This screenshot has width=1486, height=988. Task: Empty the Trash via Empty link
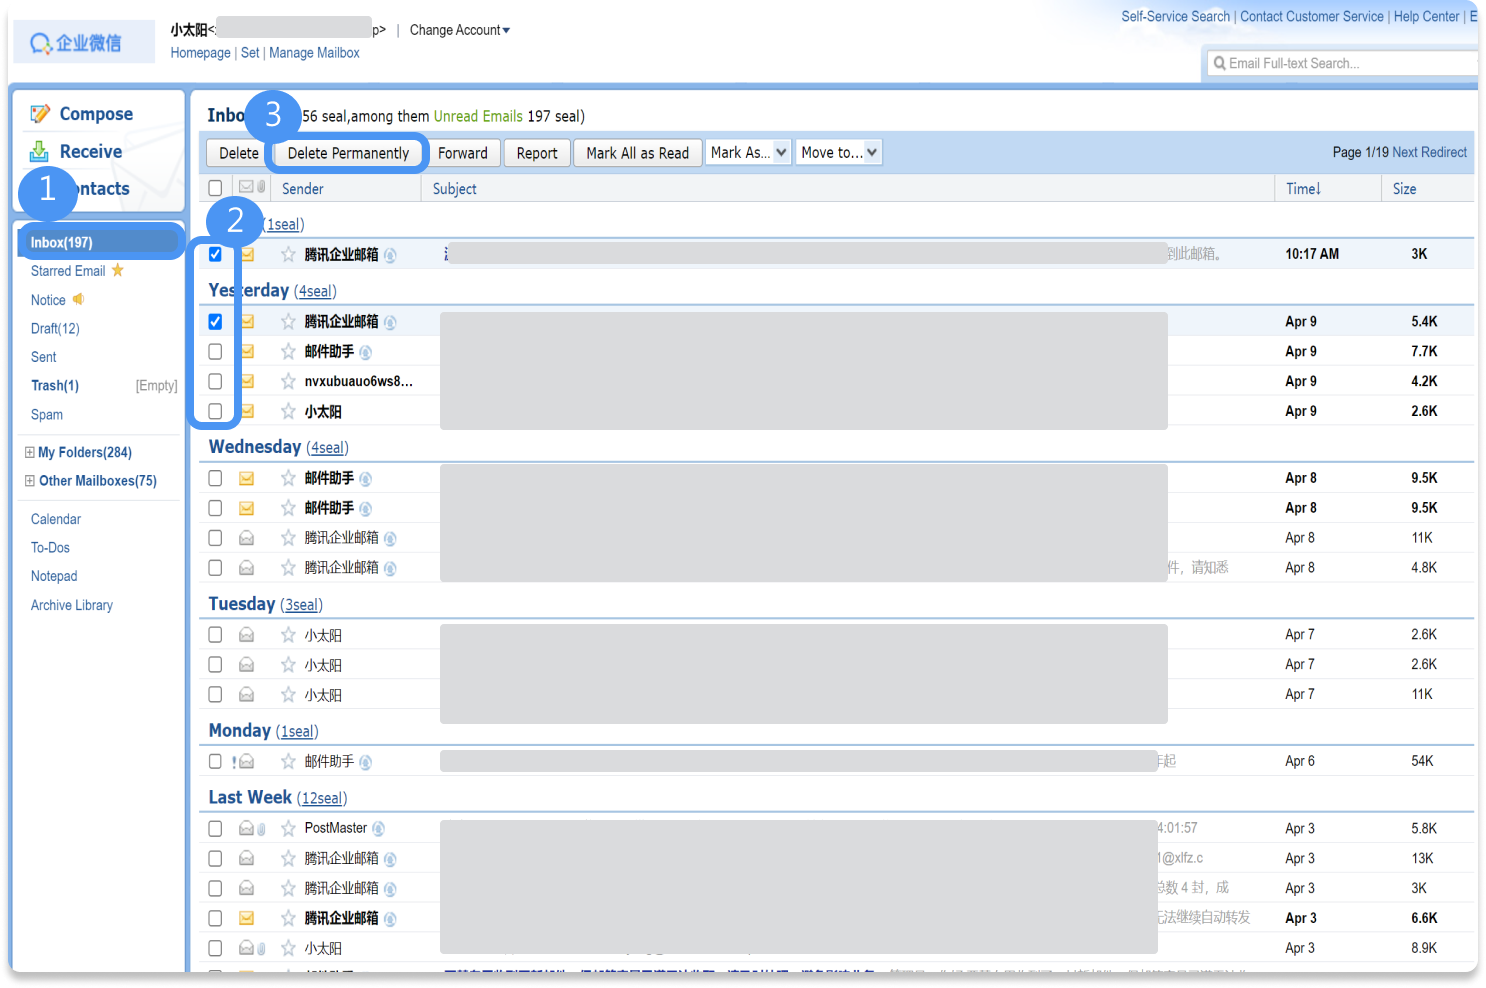coord(157,386)
